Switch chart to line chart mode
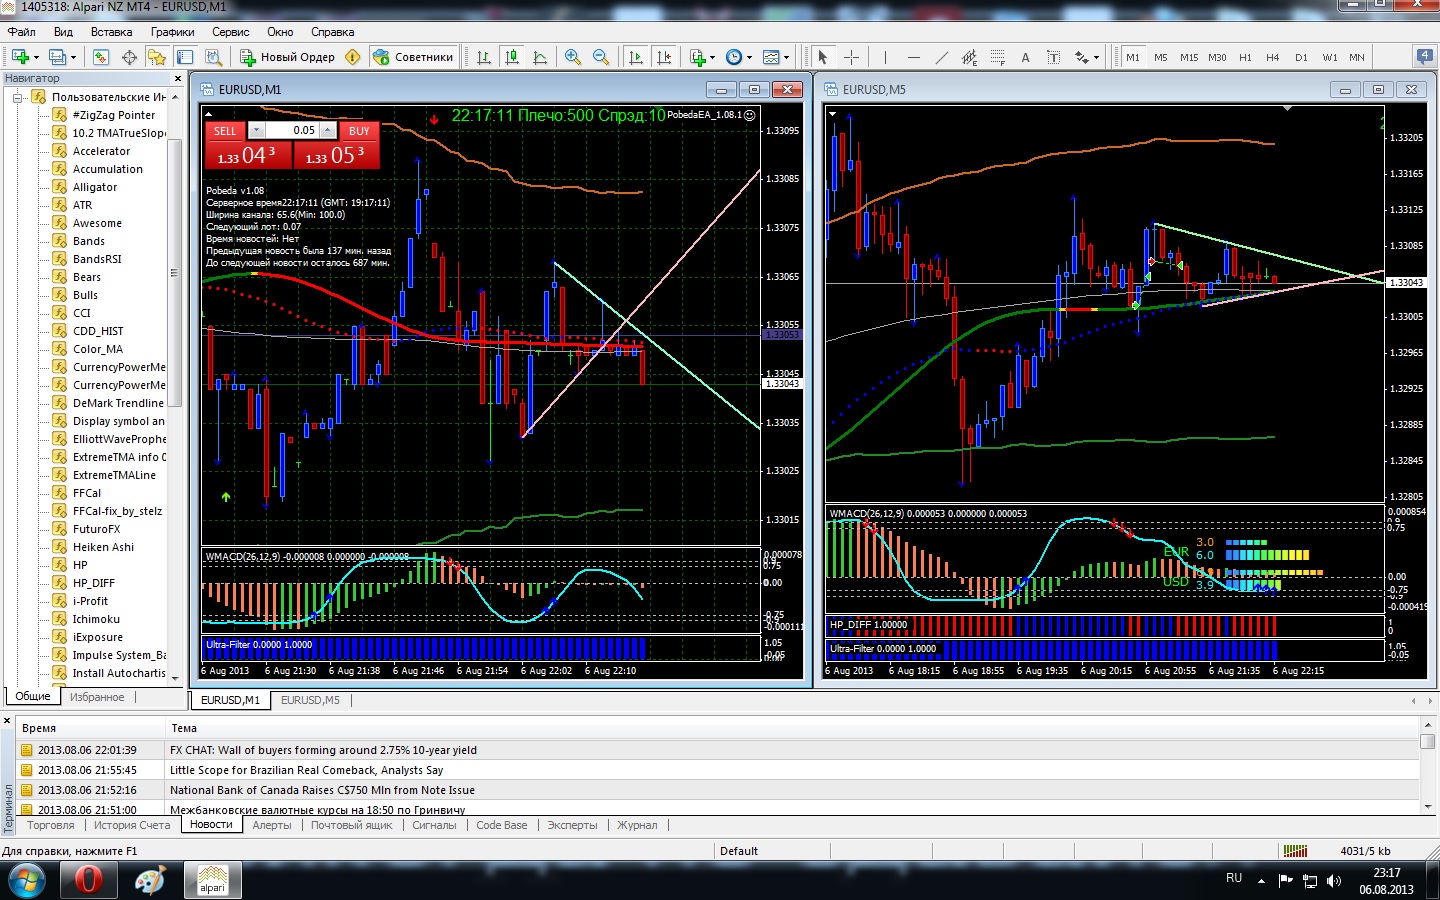The image size is (1440, 900). 540,57
